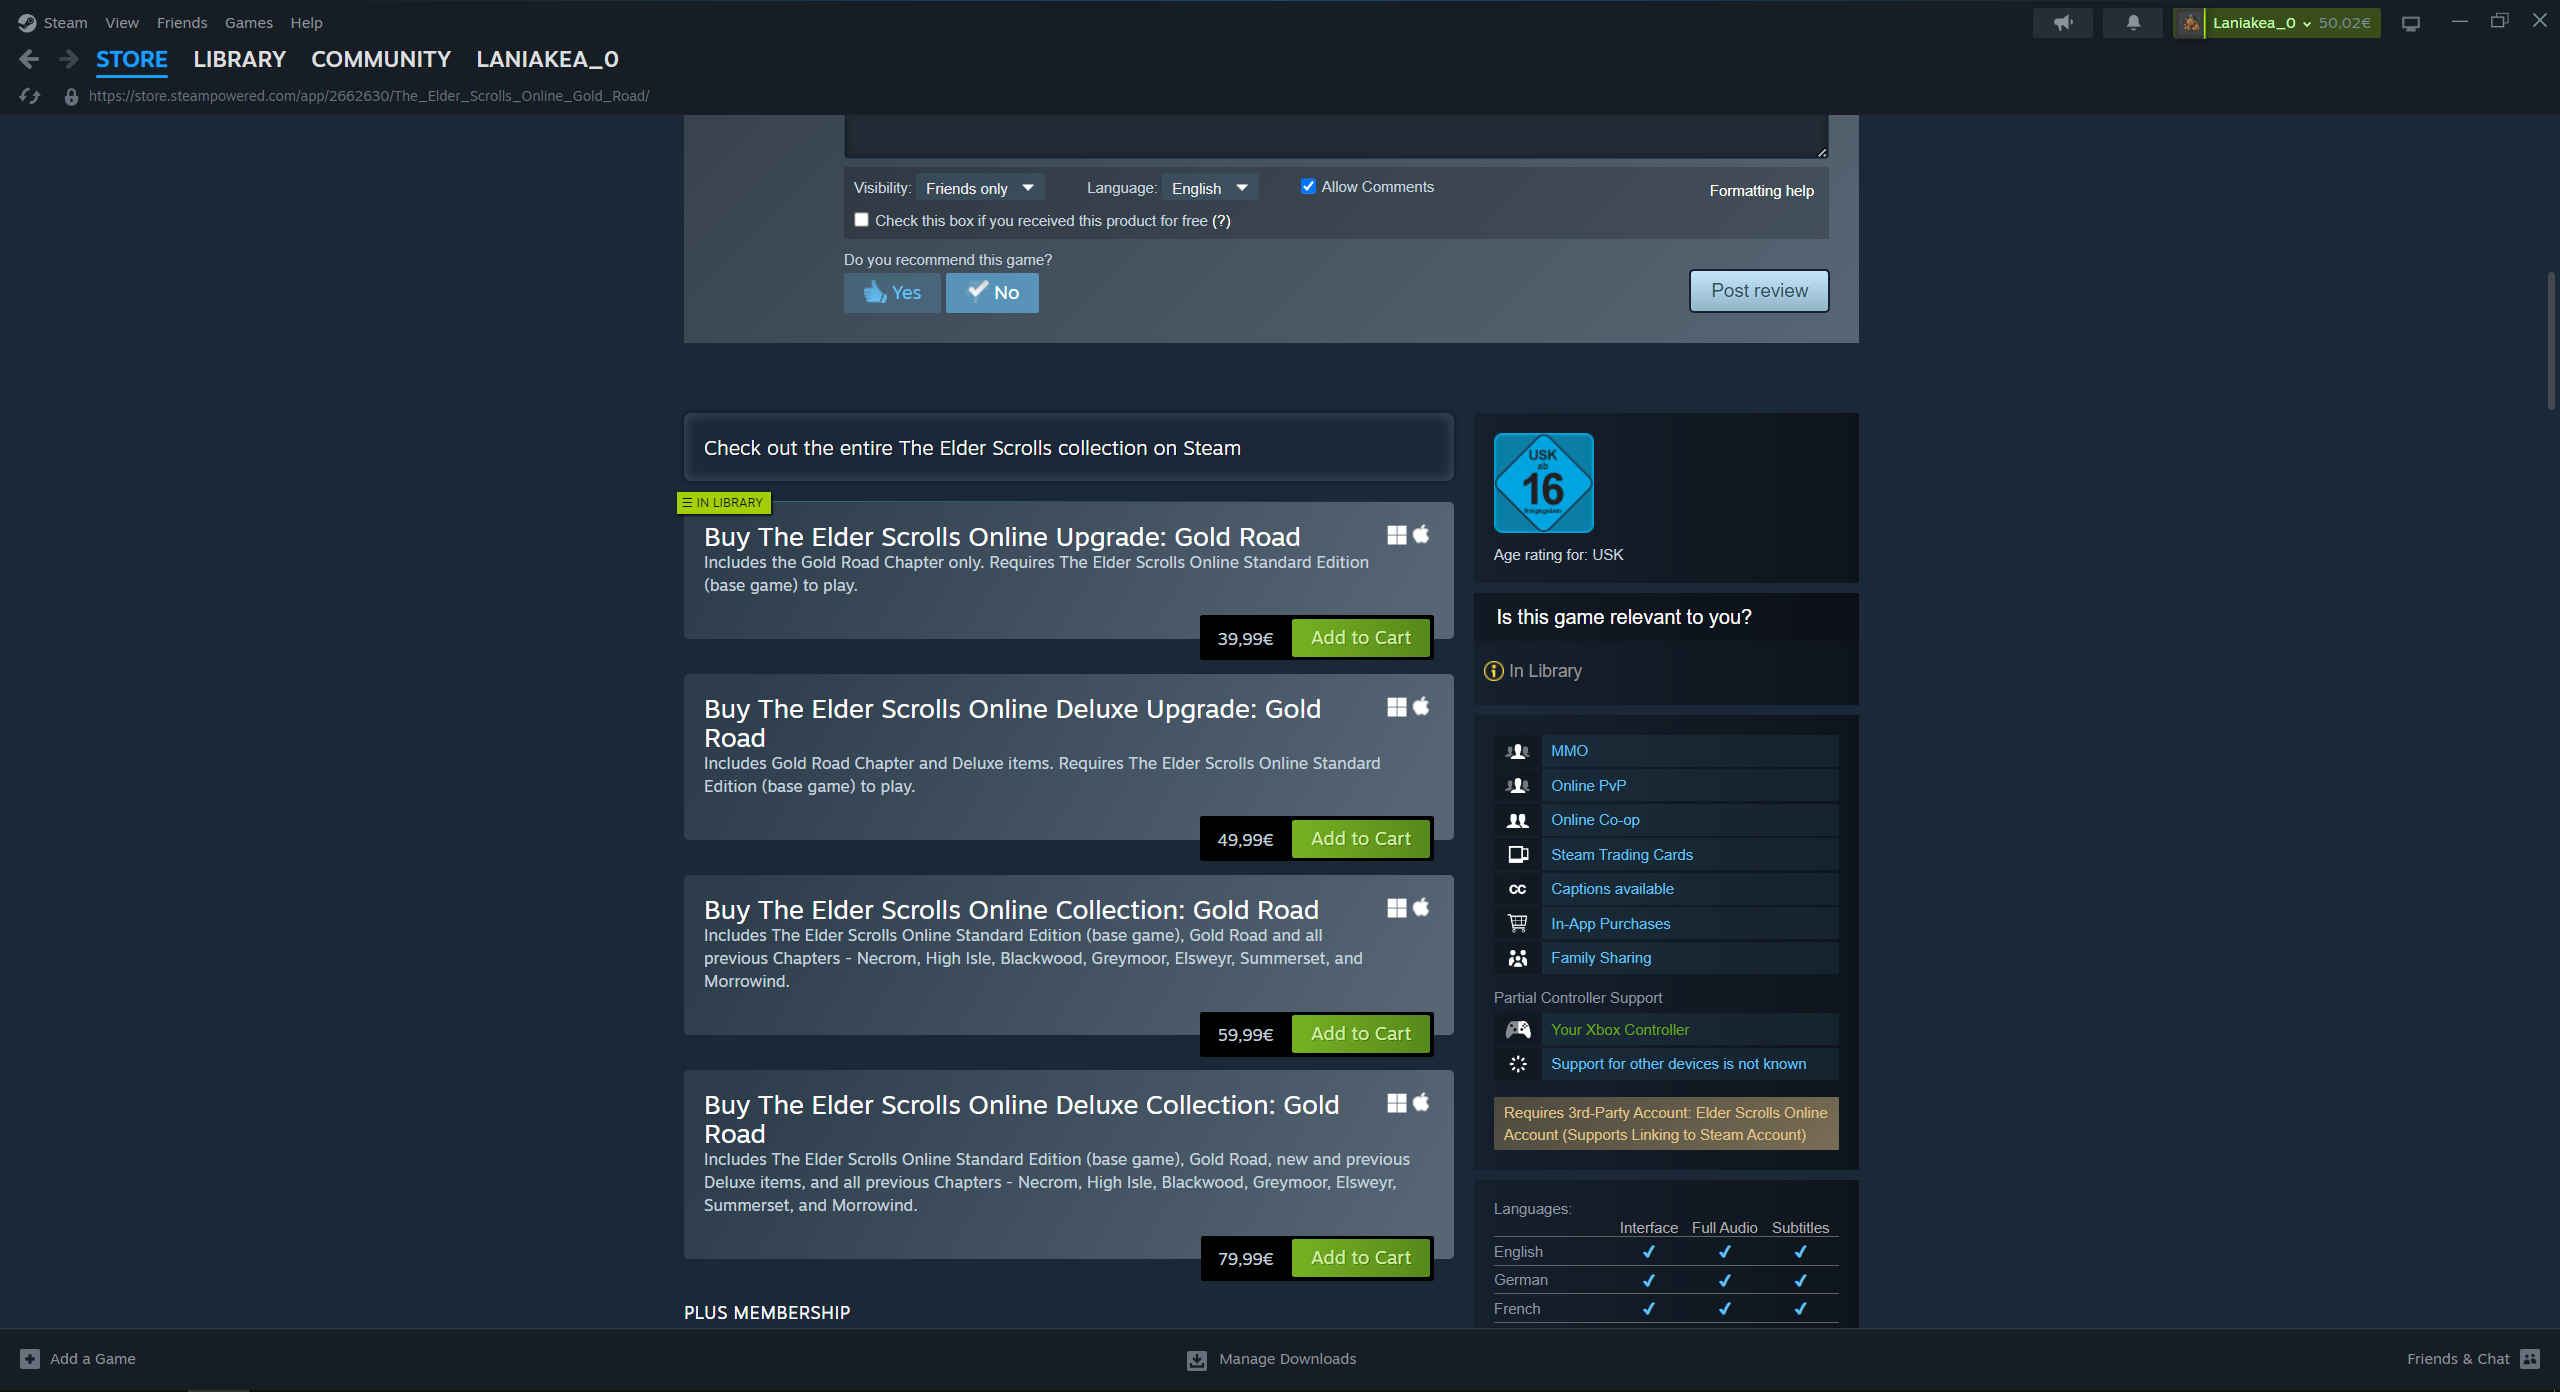Viewport: 2560px width, 1392px height.
Task: Open the notifications bell
Action: (2133, 23)
